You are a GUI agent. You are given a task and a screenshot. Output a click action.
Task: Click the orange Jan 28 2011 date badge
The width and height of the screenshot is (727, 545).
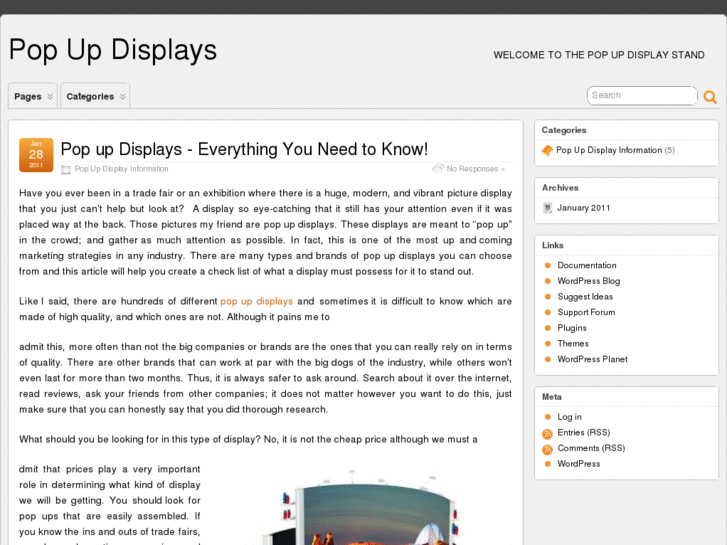pyautogui.click(x=36, y=155)
